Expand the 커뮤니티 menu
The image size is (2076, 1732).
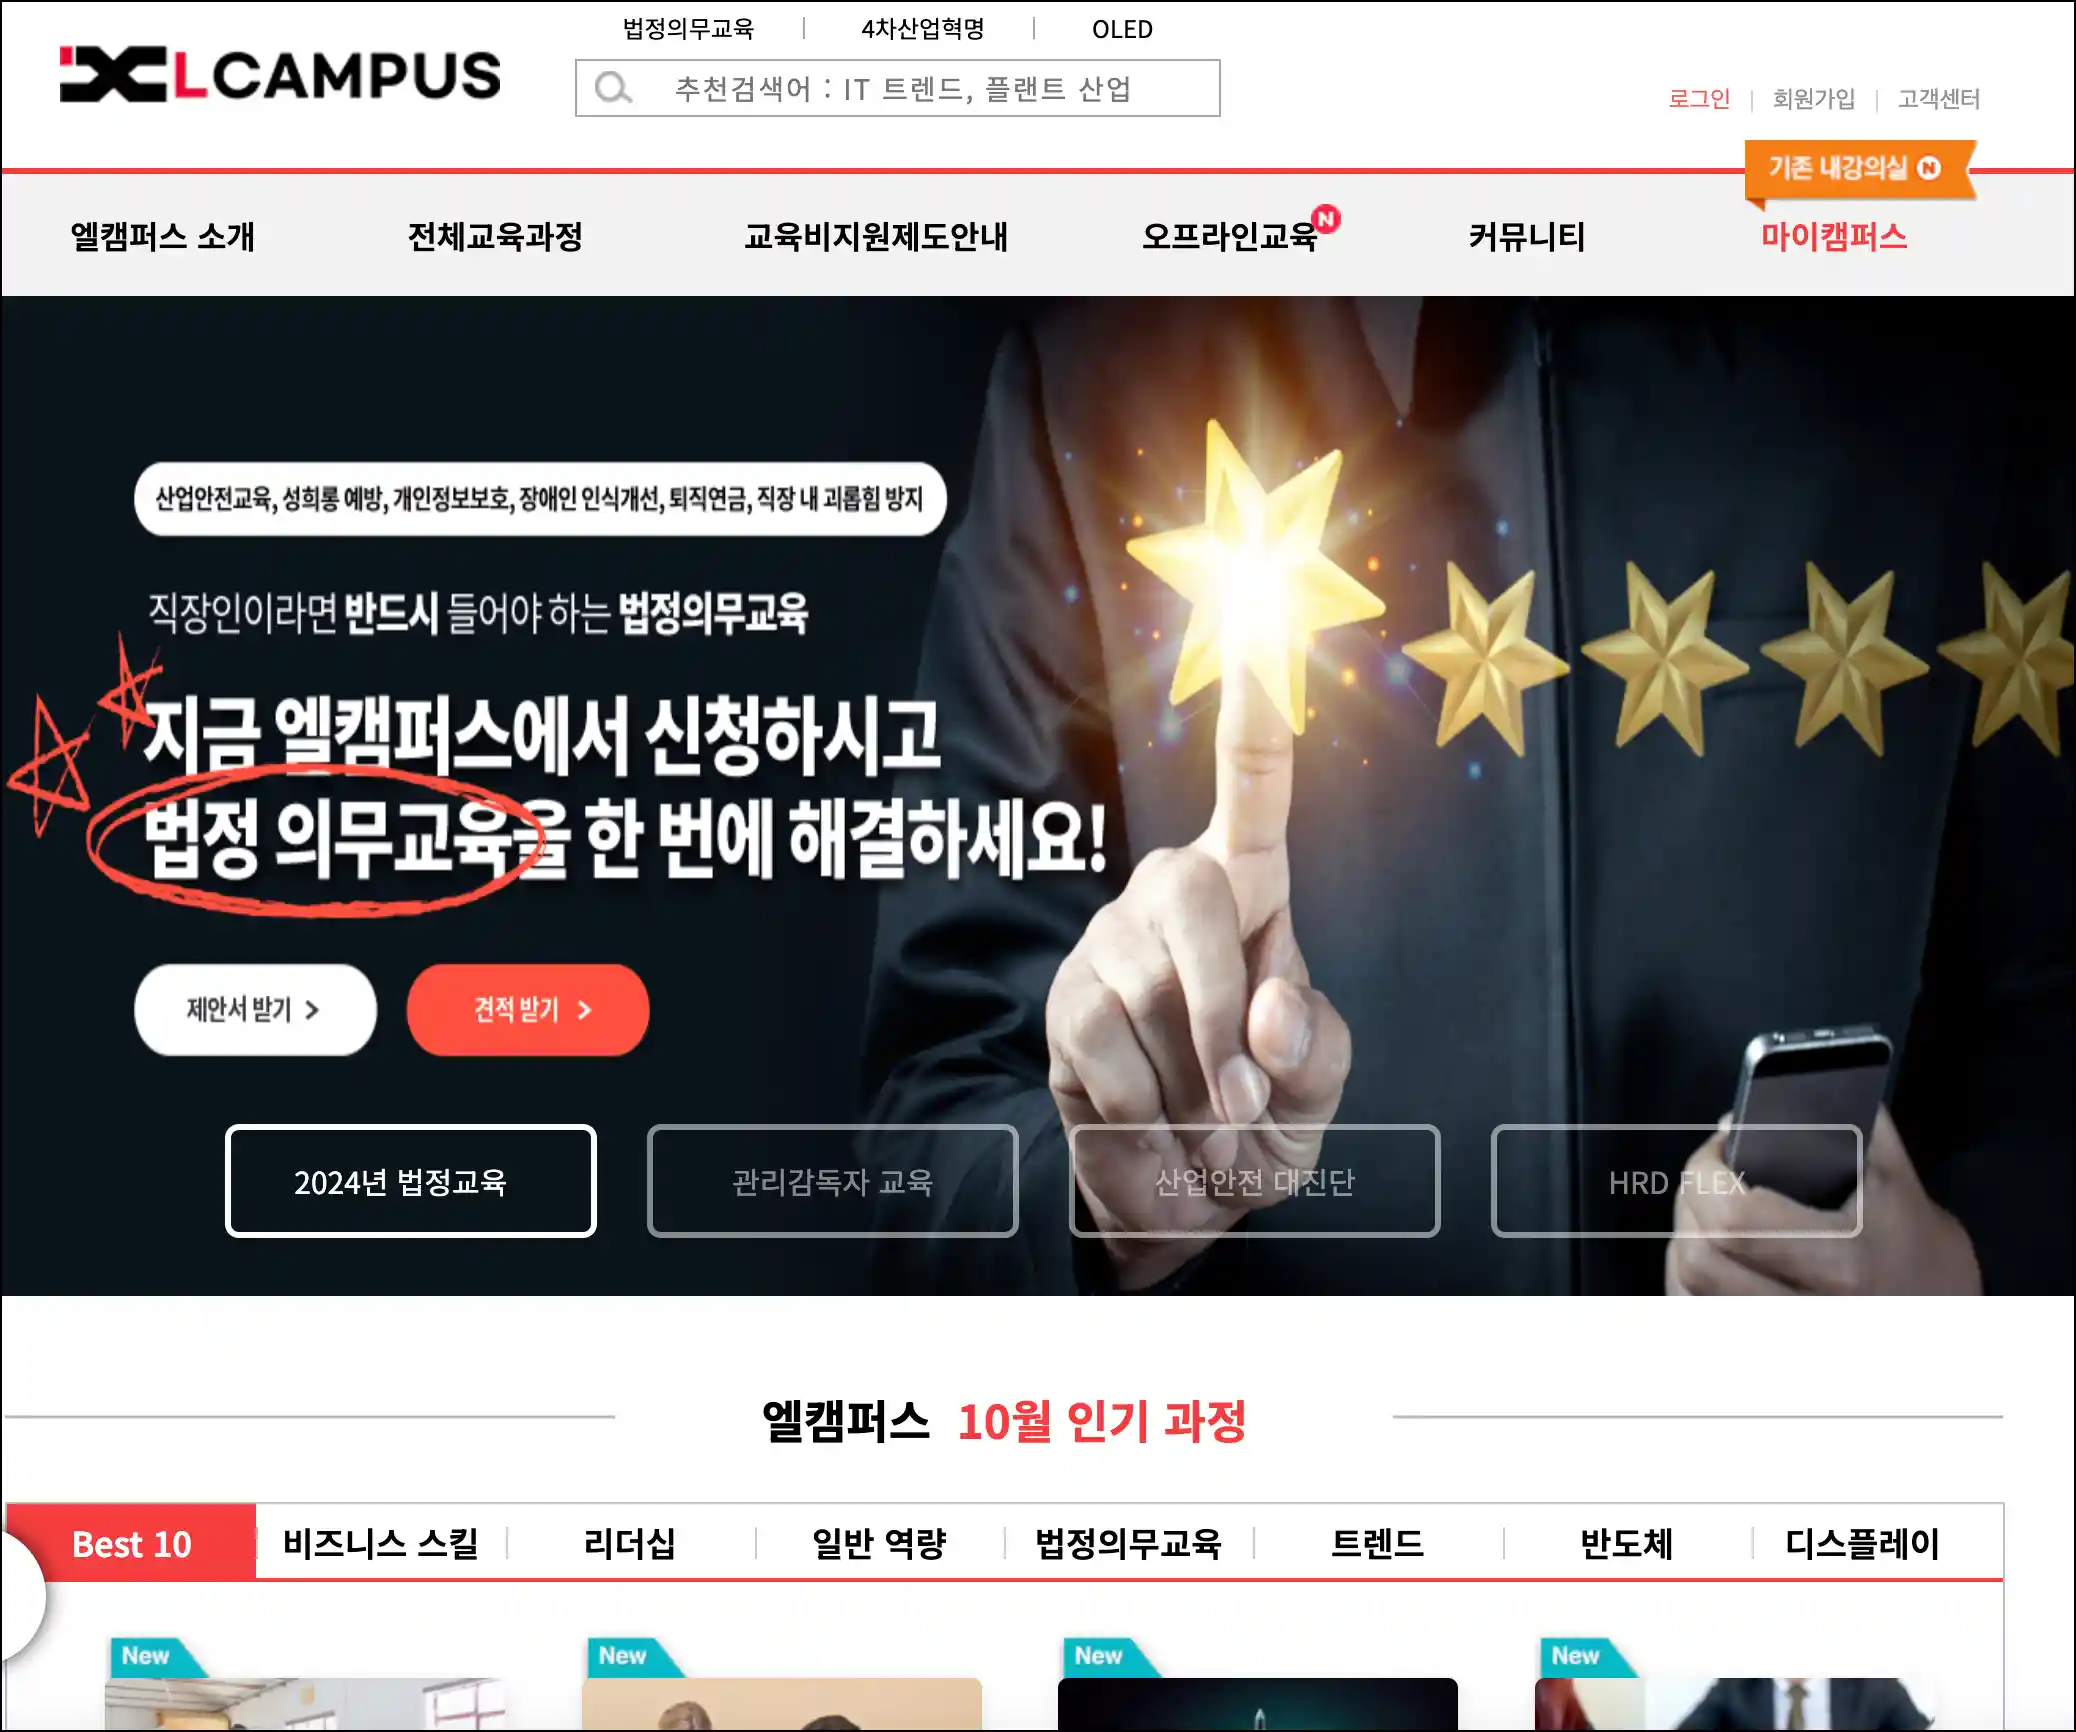[1526, 237]
